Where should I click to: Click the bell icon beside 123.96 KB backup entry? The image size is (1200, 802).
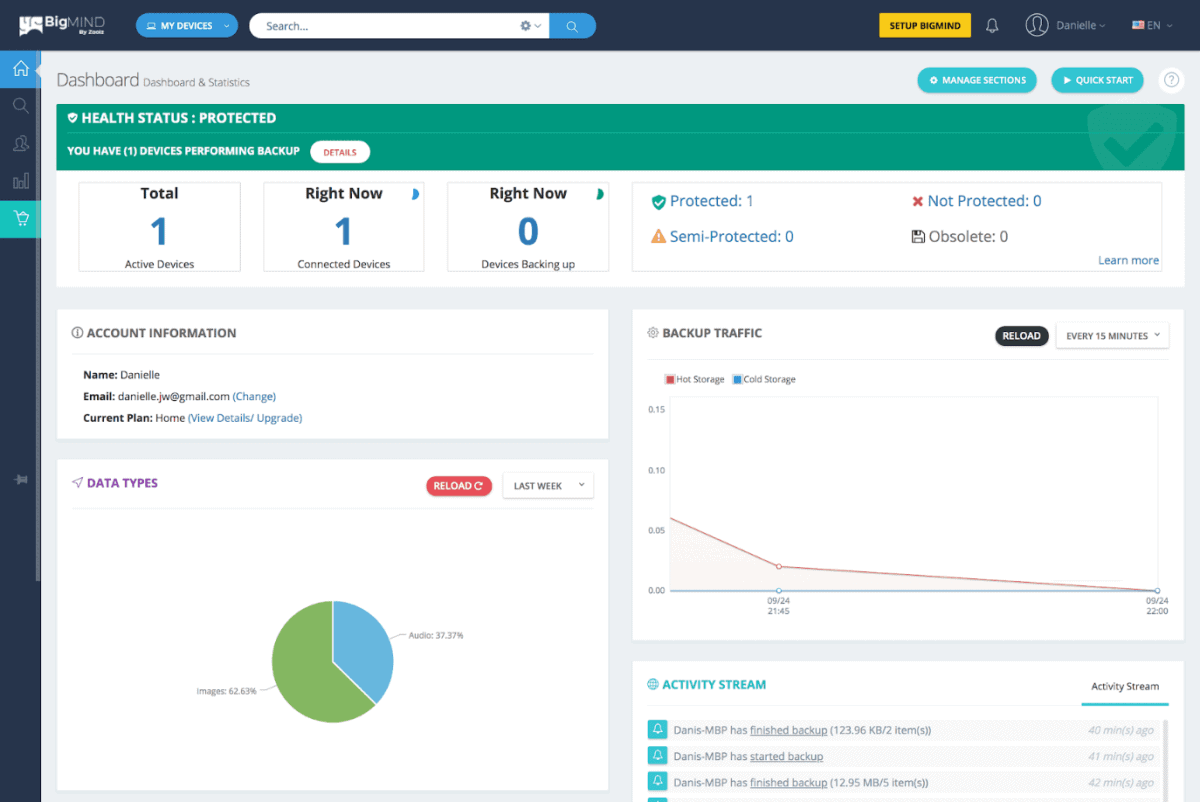658,729
